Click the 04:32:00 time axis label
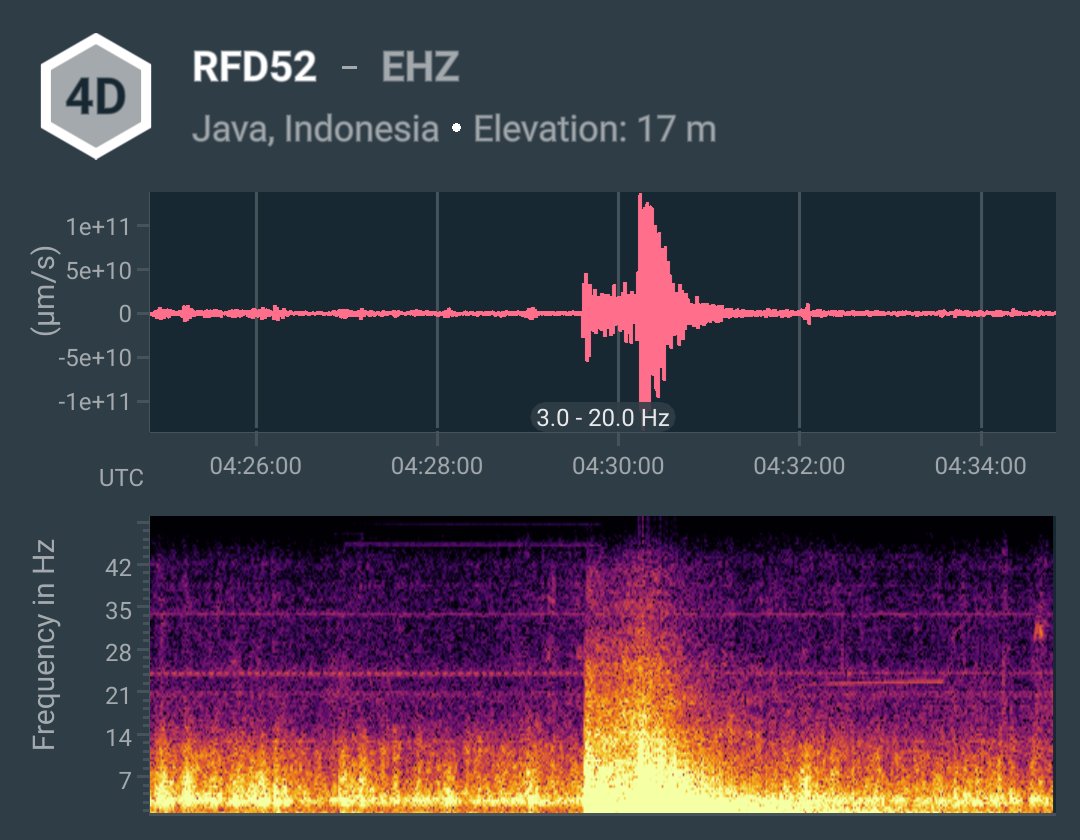Screen dimensions: 1080x840 799,465
